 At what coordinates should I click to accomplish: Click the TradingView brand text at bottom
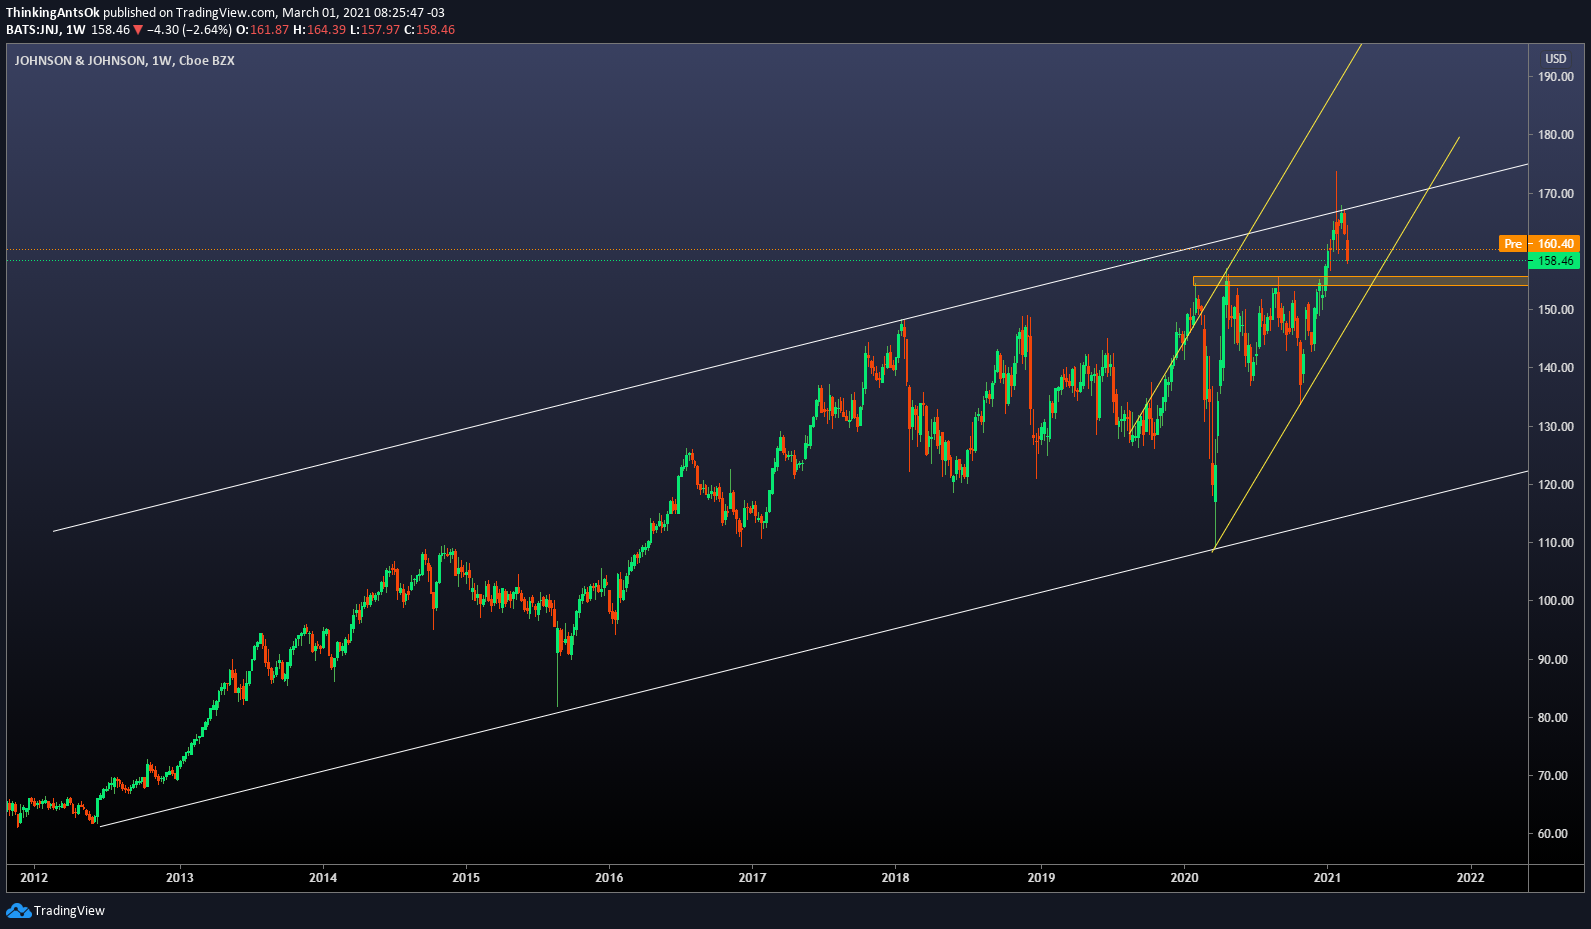(69, 911)
